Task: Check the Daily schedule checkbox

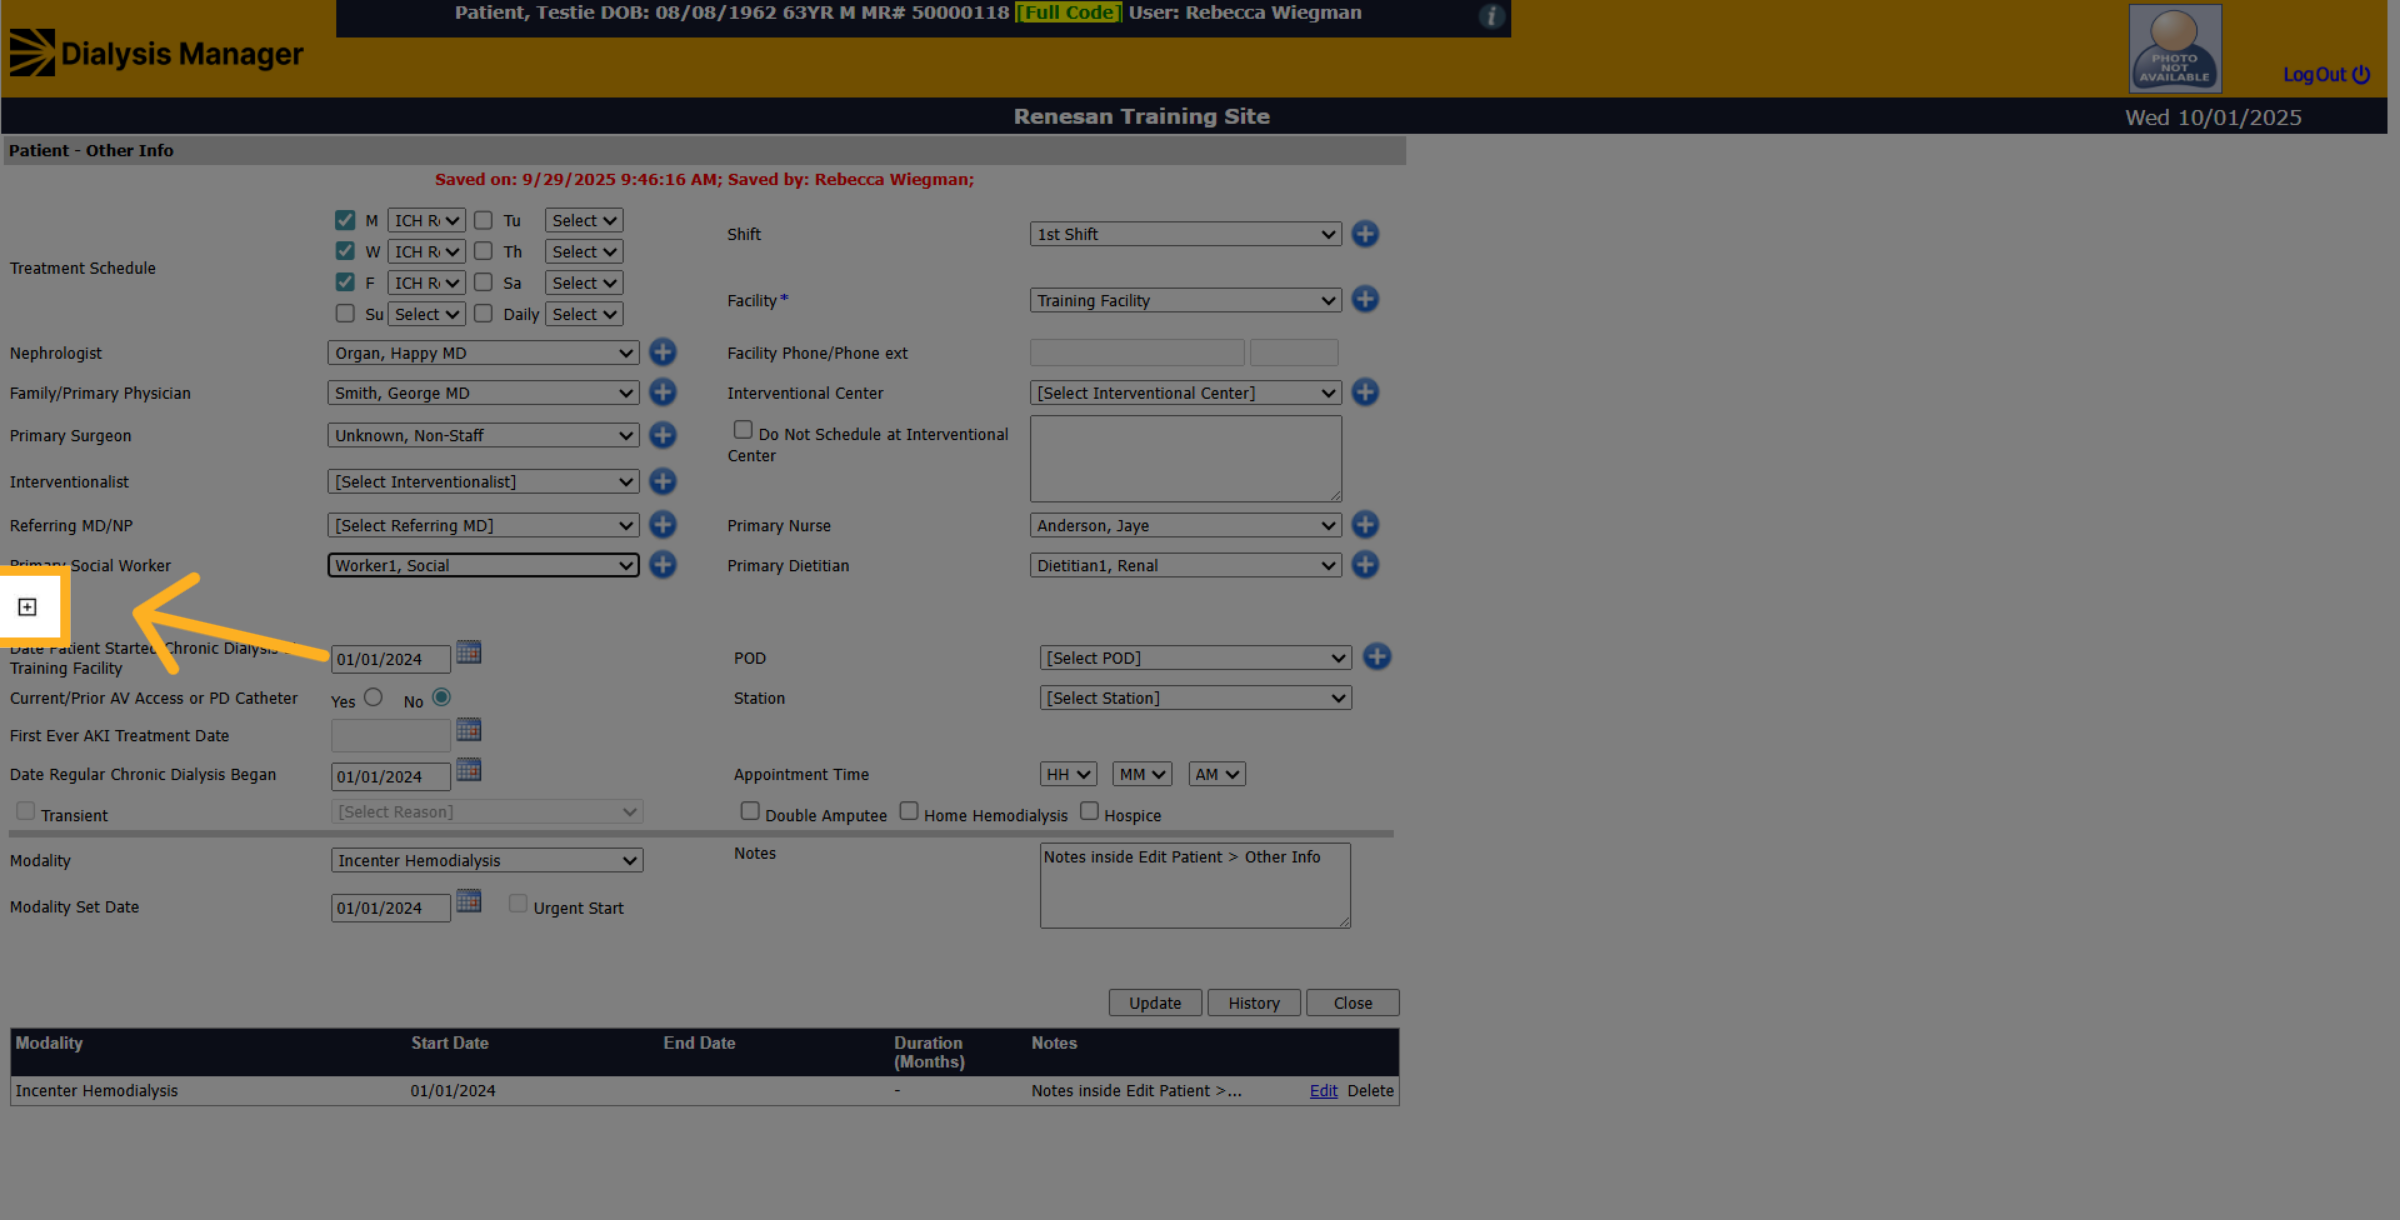Action: coord(483,313)
